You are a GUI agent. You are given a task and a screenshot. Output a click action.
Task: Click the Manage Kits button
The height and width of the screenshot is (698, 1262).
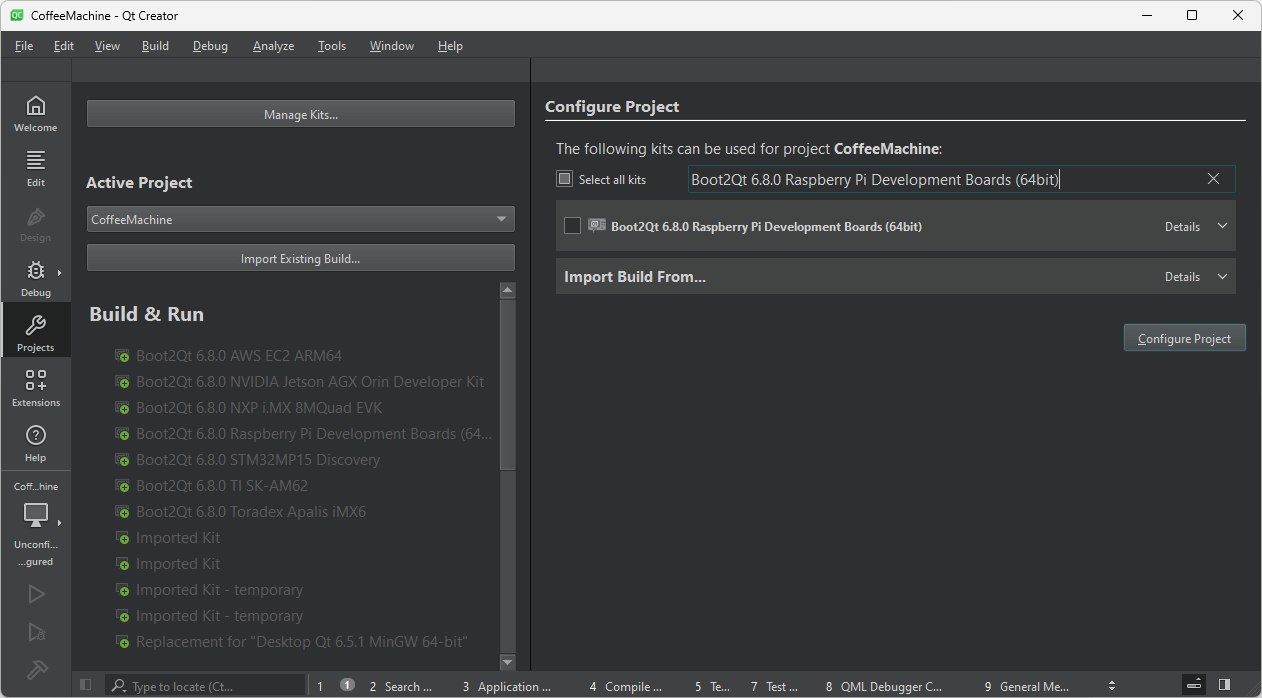[300, 114]
